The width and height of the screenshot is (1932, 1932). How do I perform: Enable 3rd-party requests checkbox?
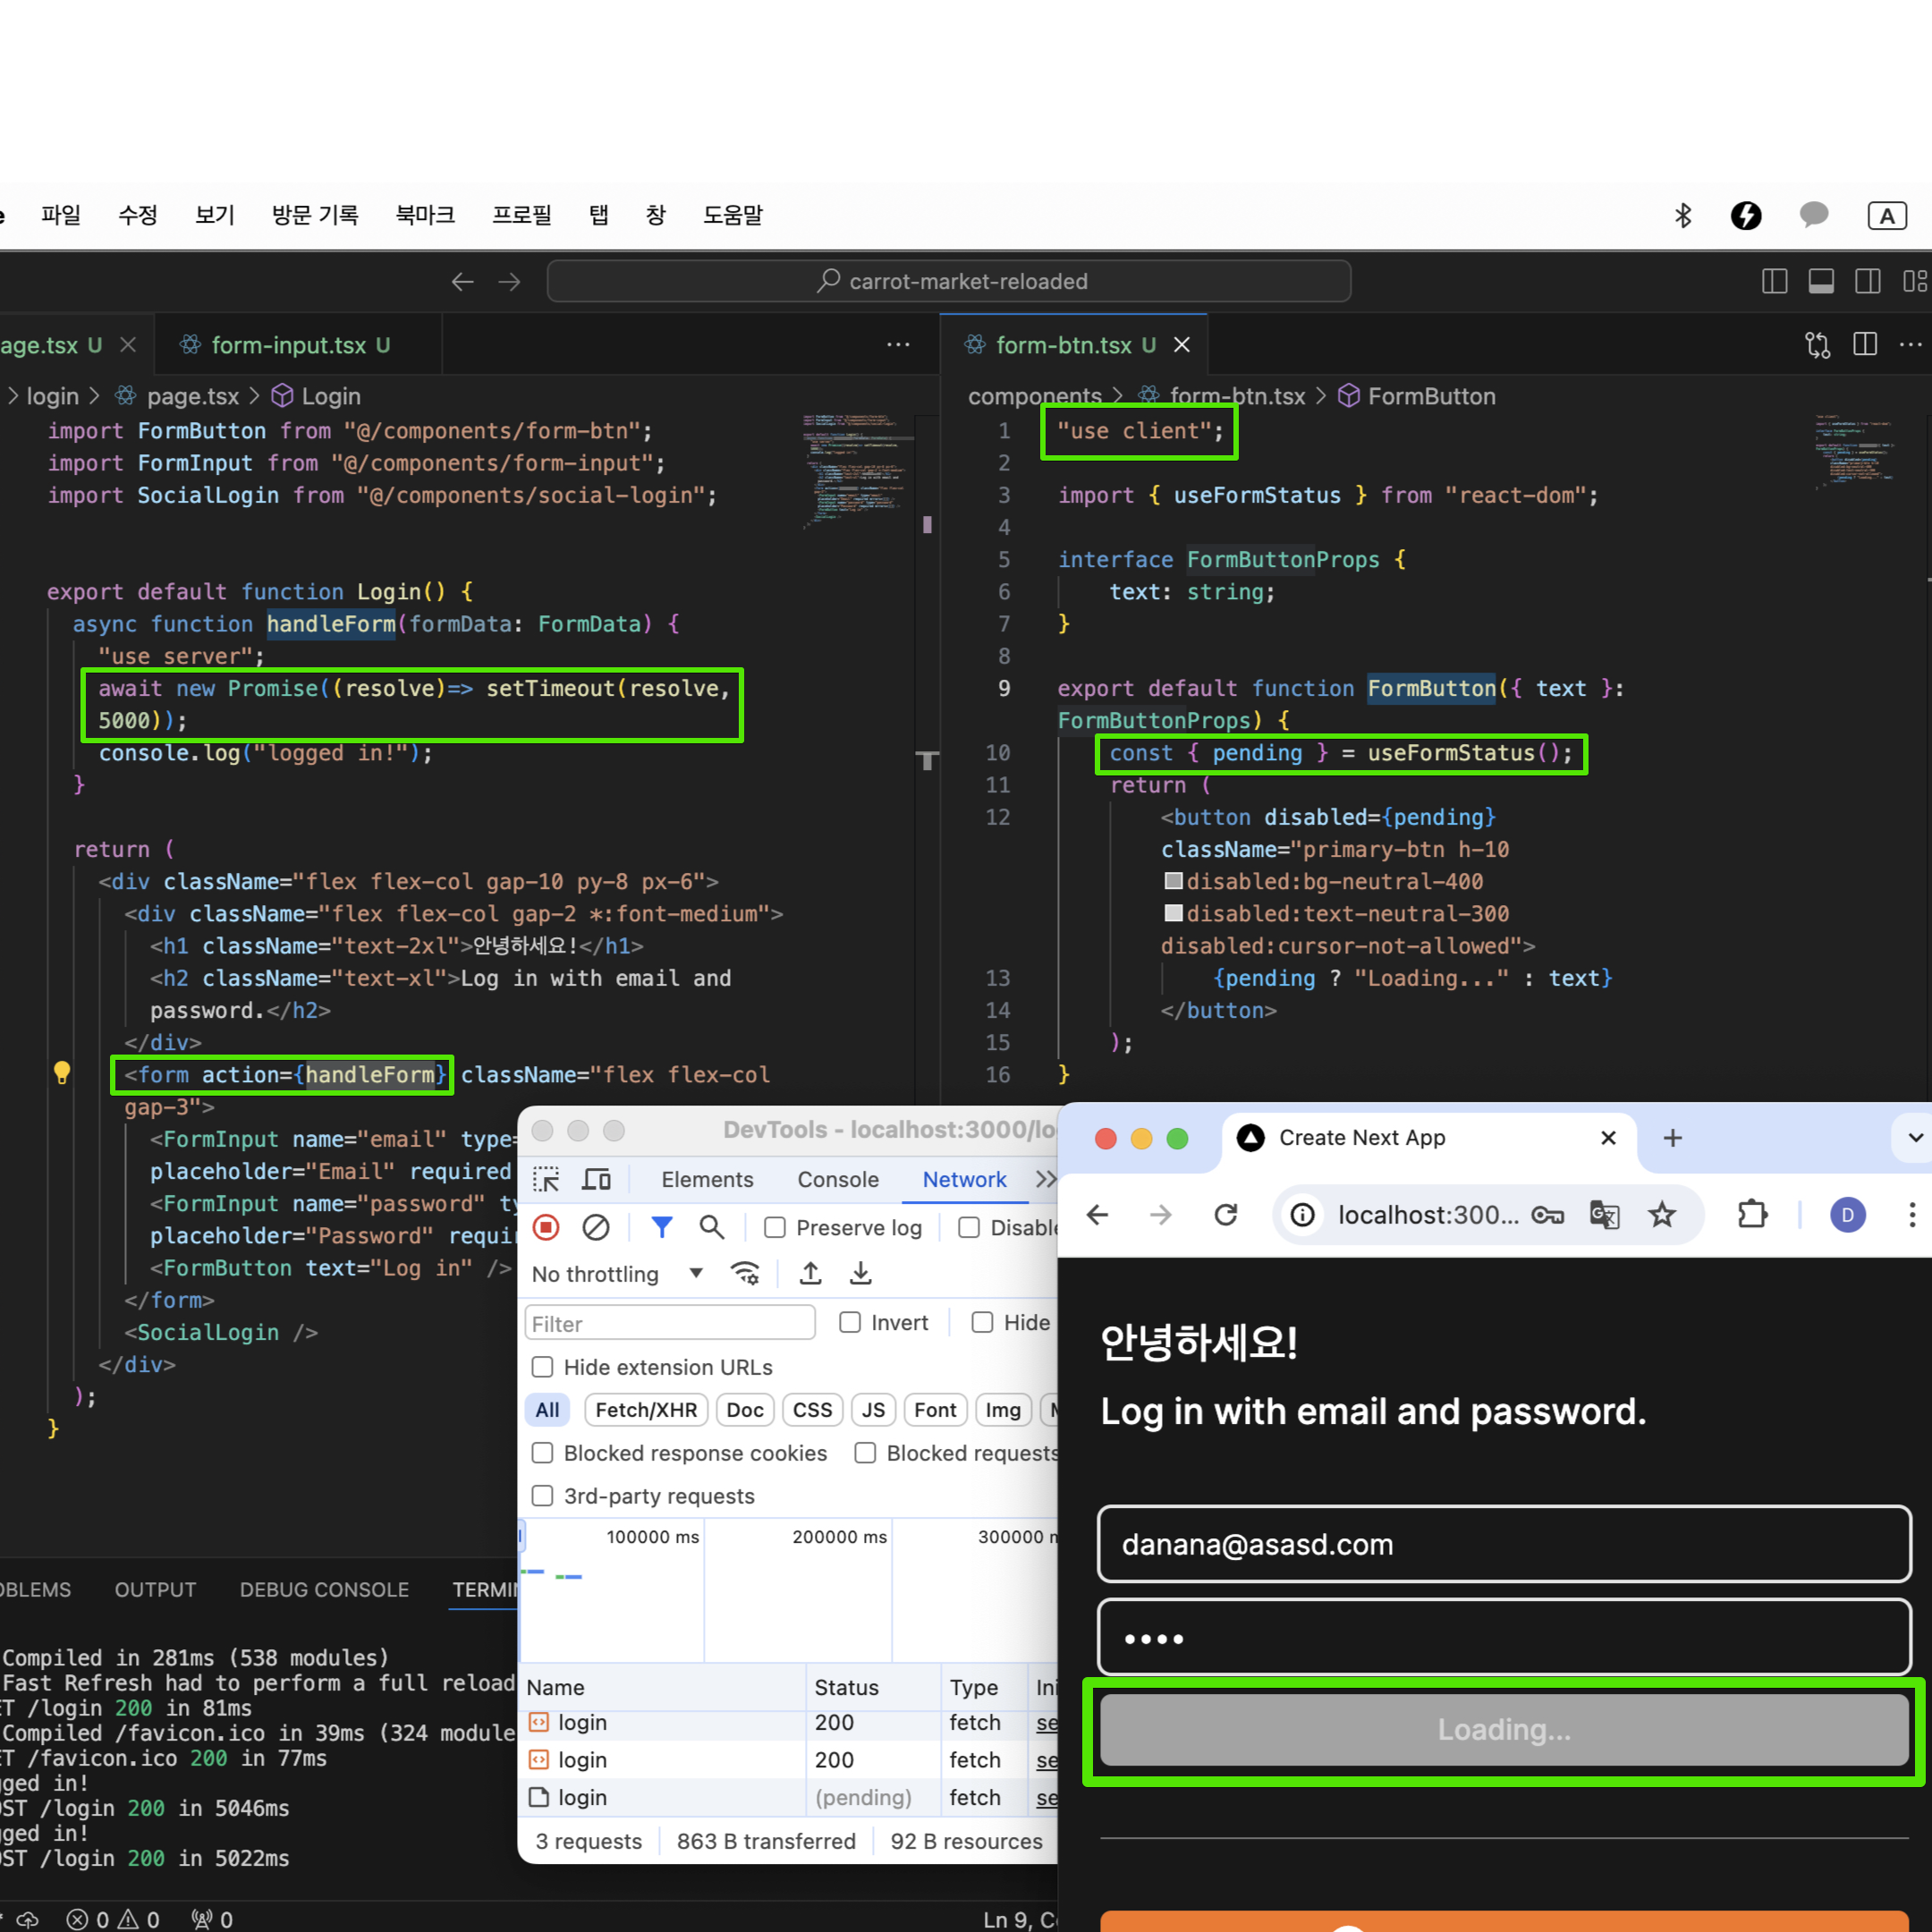[542, 1496]
